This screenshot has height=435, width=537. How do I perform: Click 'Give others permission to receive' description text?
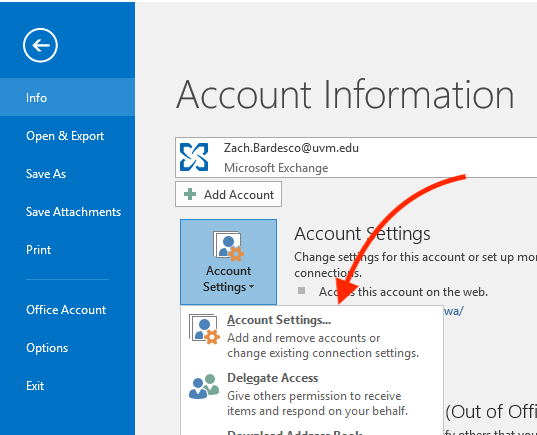[x=314, y=396]
